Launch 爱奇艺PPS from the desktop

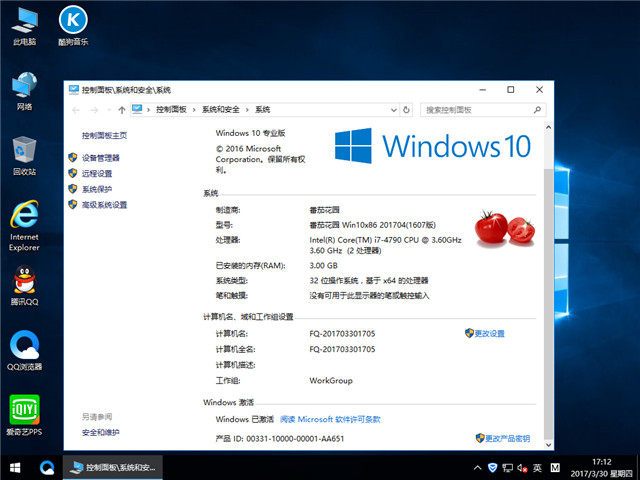click(x=24, y=415)
